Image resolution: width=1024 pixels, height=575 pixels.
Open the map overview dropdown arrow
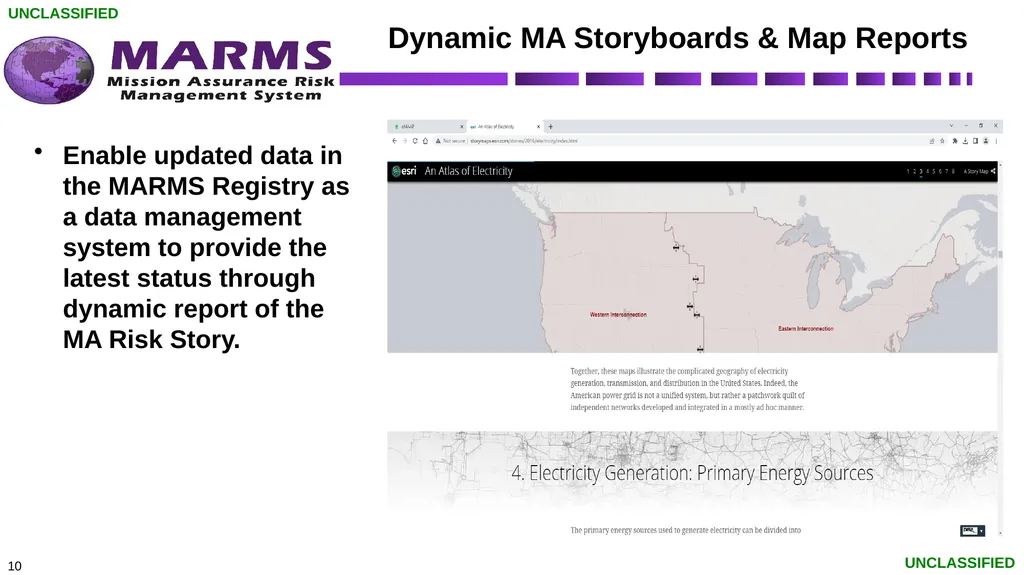click(981, 531)
